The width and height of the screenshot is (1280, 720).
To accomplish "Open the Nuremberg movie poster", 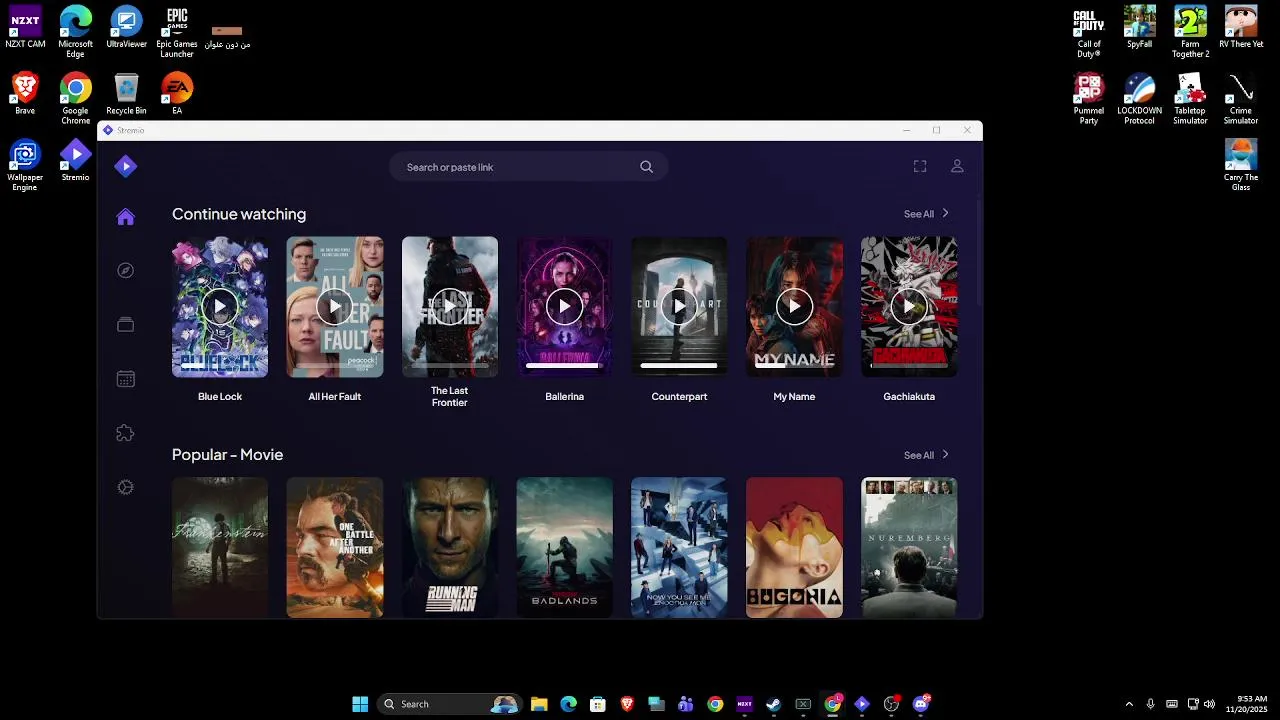I will [909, 547].
